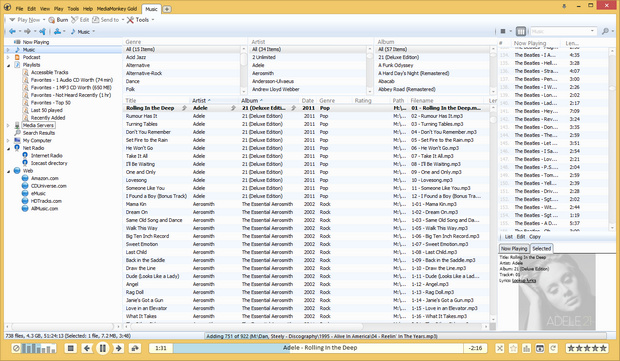Select Accessible Tracks playlist
This screenshot has width=620, height=361.
[x=50, y=72]
